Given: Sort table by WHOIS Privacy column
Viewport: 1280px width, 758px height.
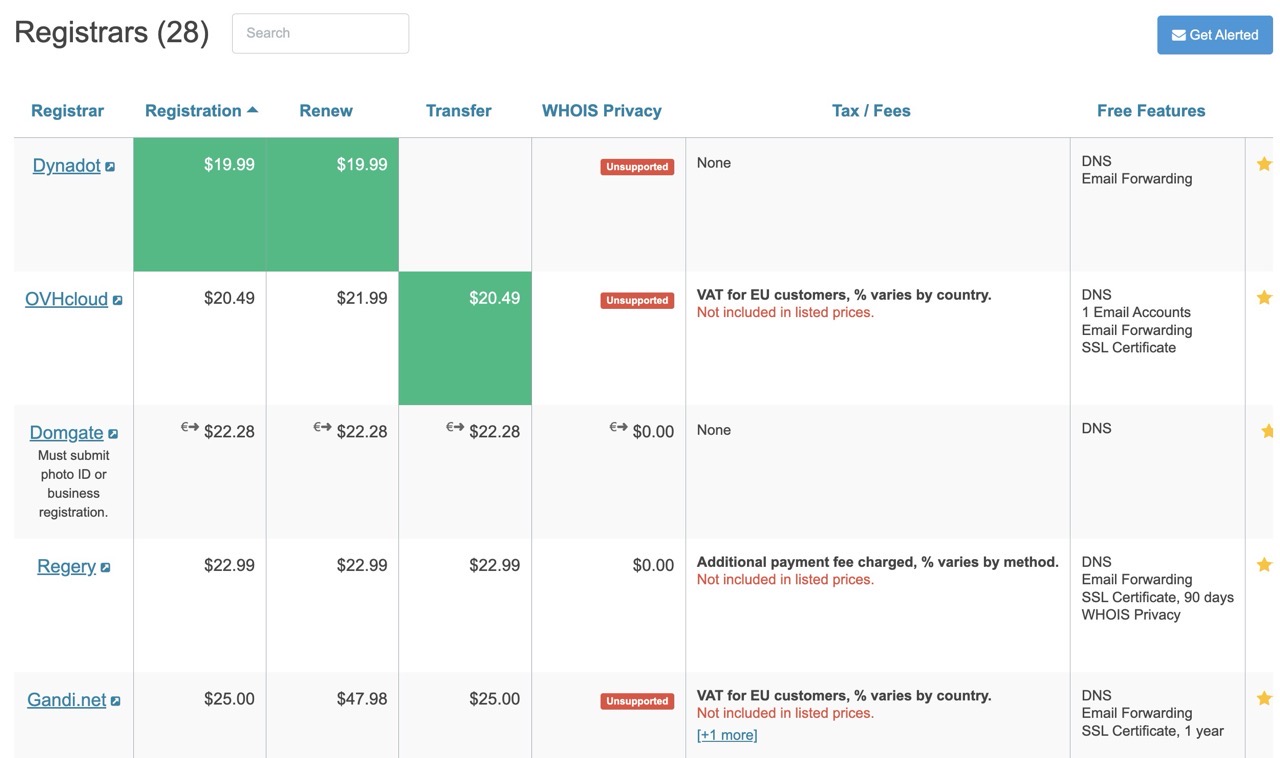Looking at the screenshot, I should point(602,111).
